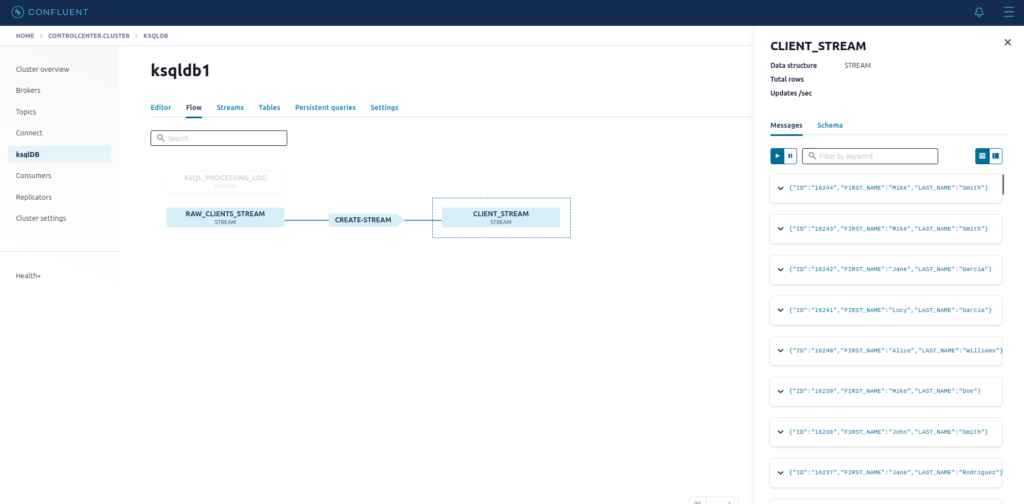The width and height of the screenshot is (1024, 504).
Task: Expand the message with ID 16242
Action: coord(780,269)
